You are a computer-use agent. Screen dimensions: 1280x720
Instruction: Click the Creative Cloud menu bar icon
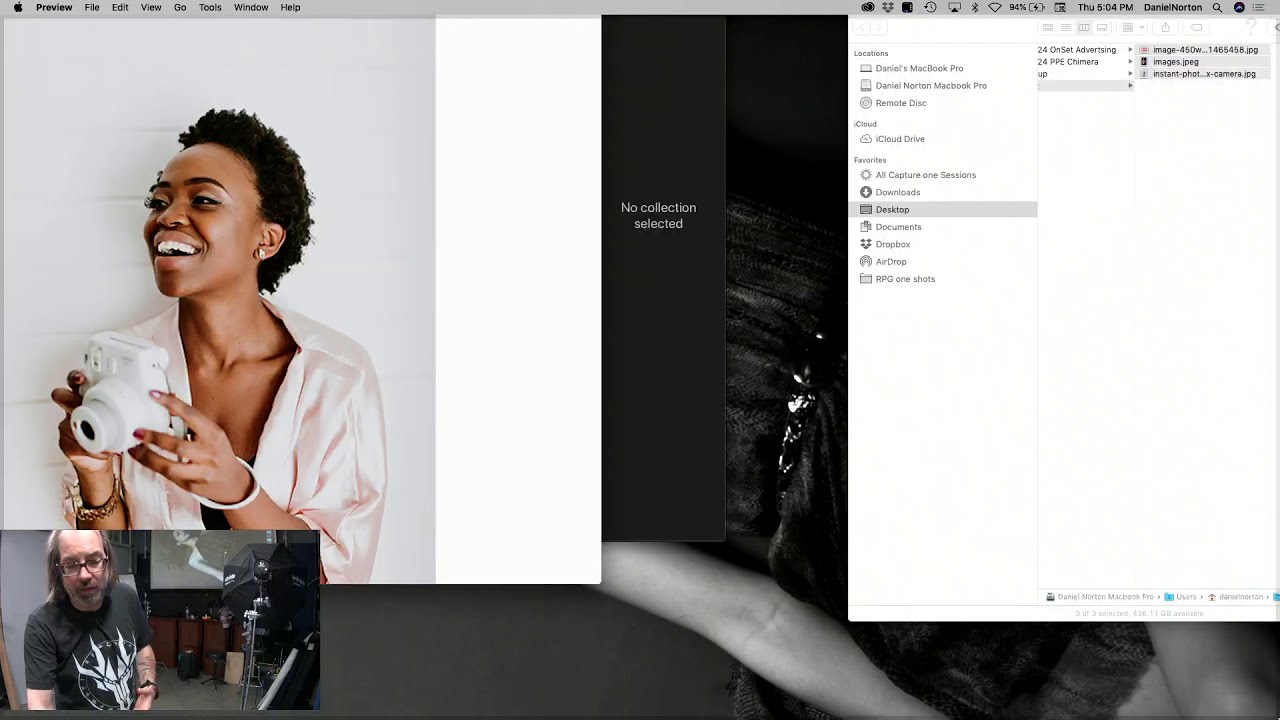(868, 7)
